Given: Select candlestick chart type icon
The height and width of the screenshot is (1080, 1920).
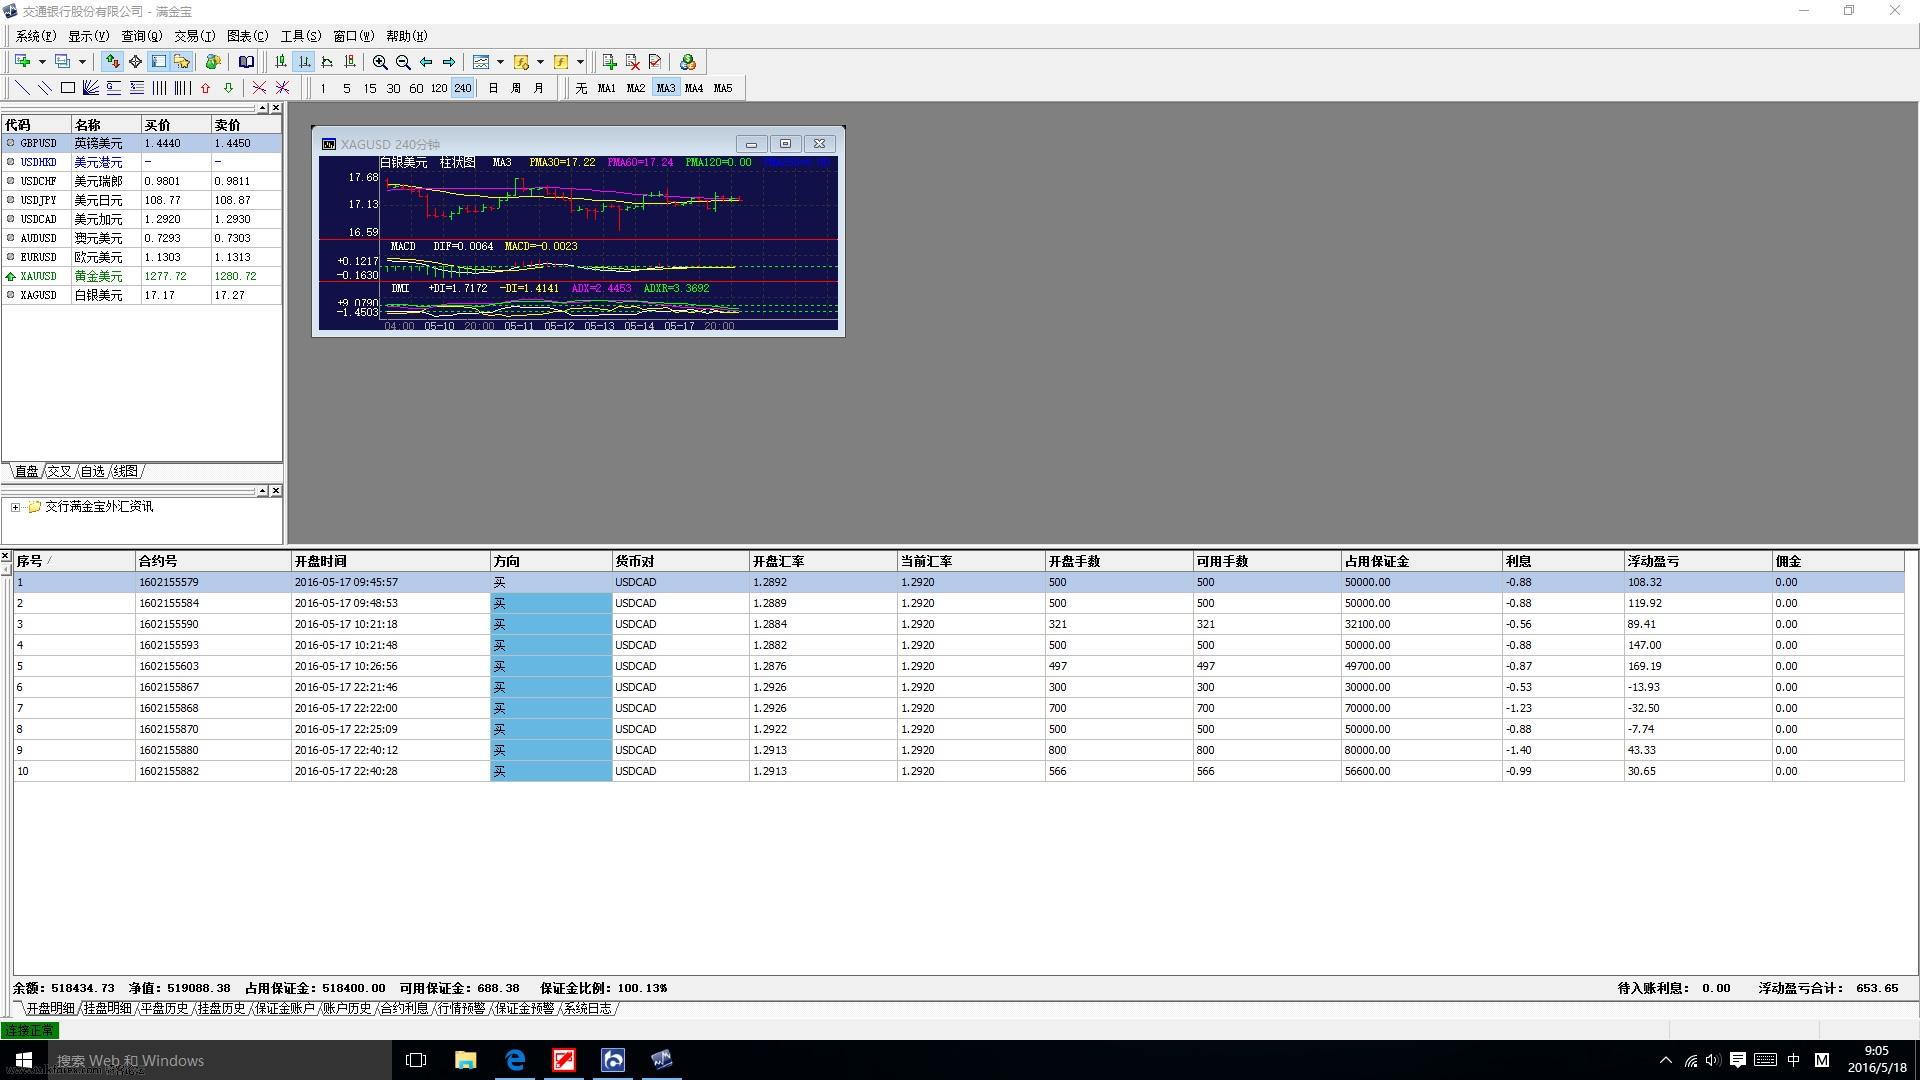Looking at the screenshot, I should pos(281,62).
